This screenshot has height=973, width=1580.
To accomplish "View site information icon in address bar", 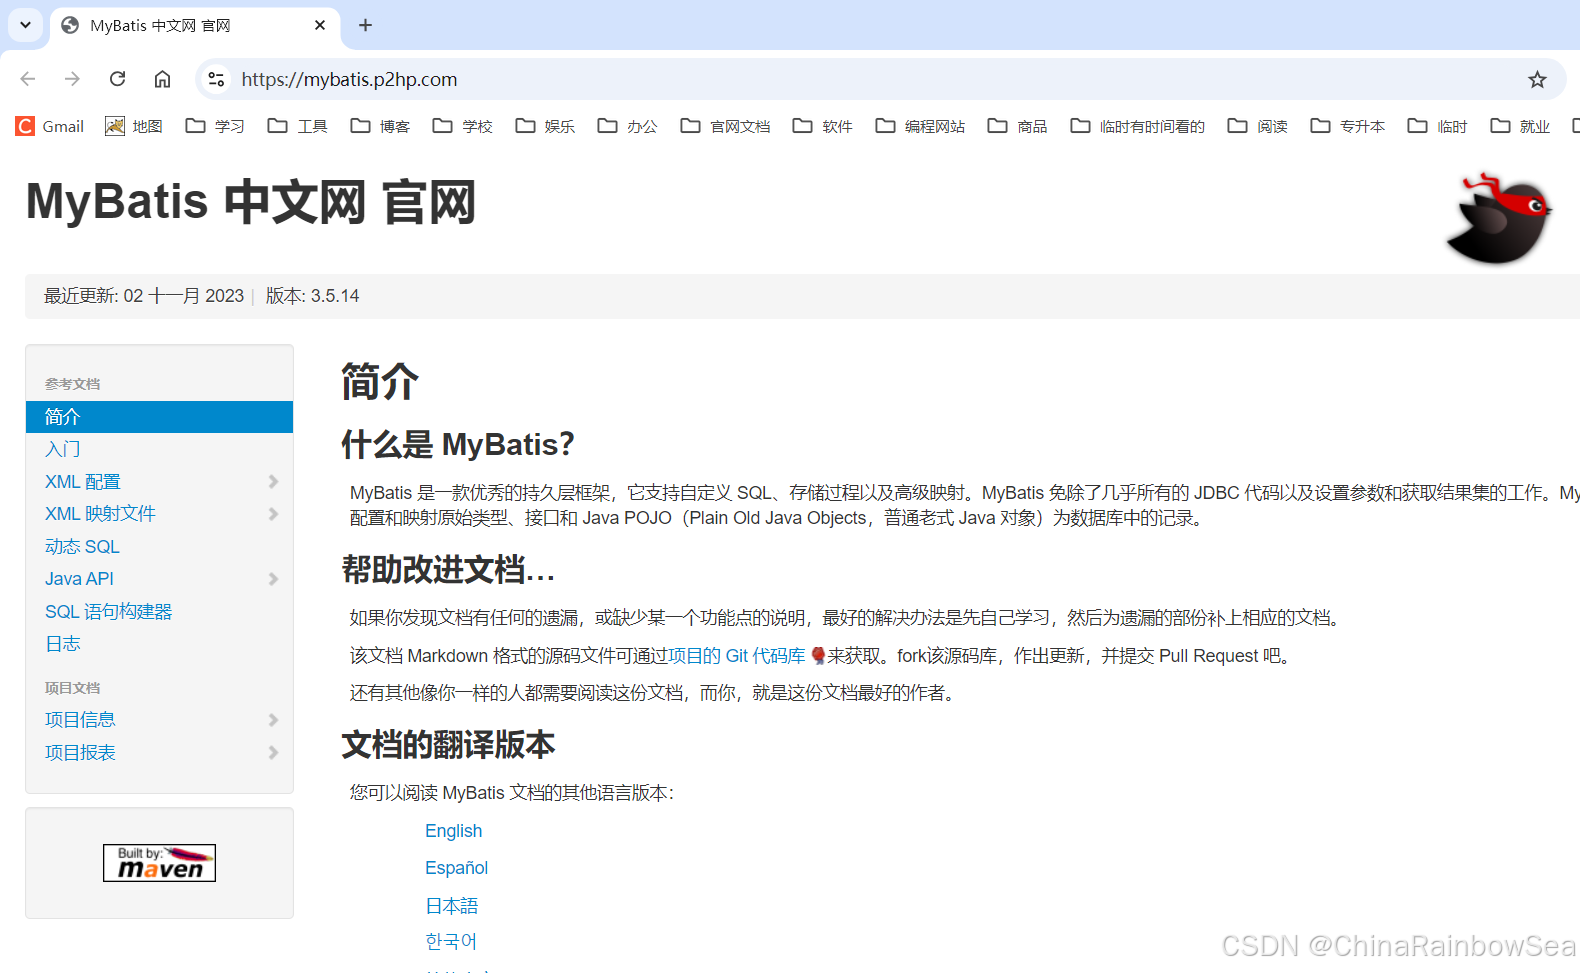I will (216, 79).
